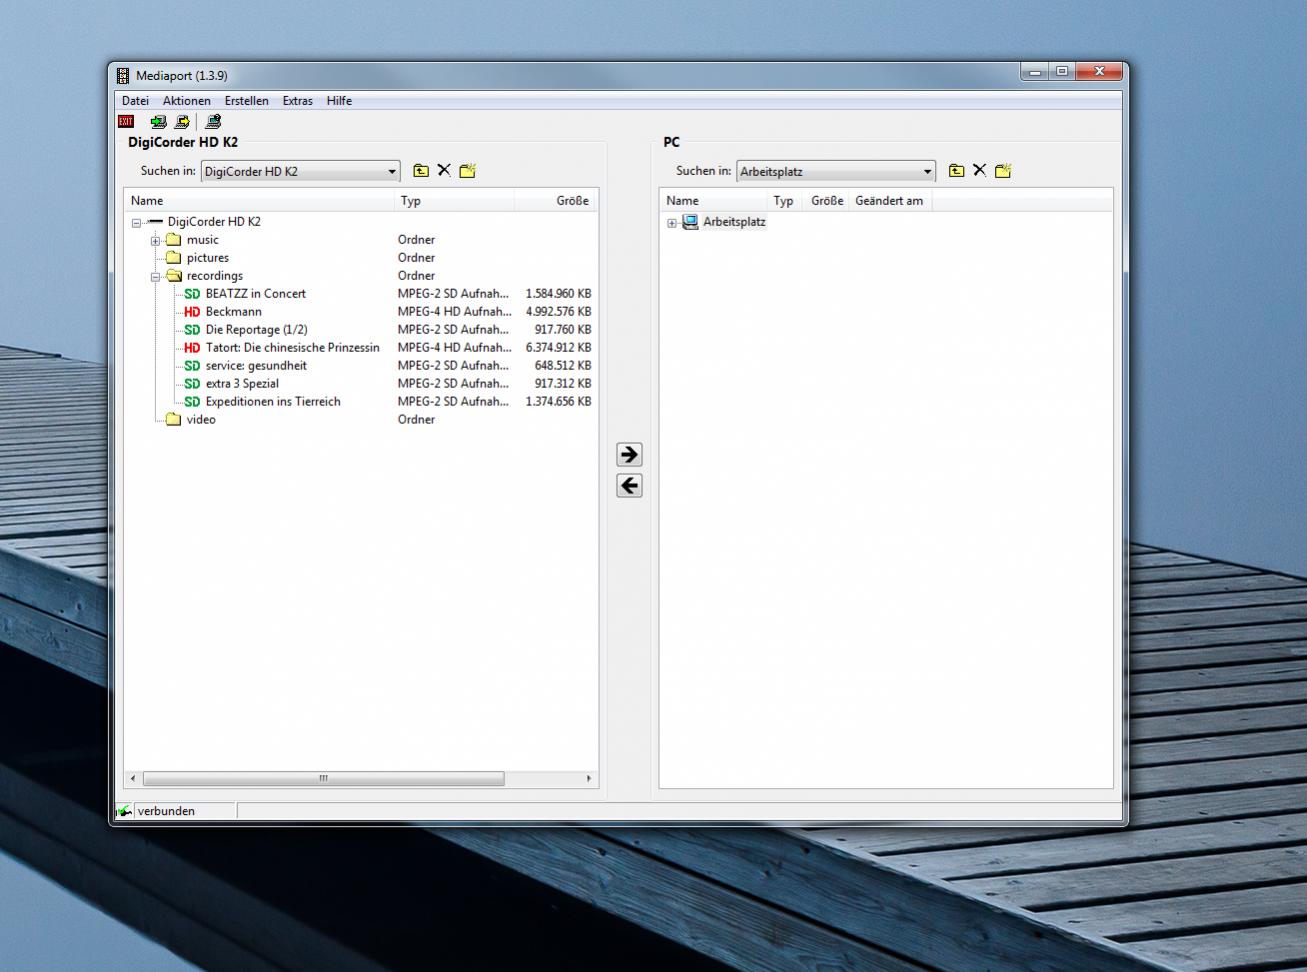Click the open recordings folder icon
This screenshot has width=1307, height=972.
(173, 276)
